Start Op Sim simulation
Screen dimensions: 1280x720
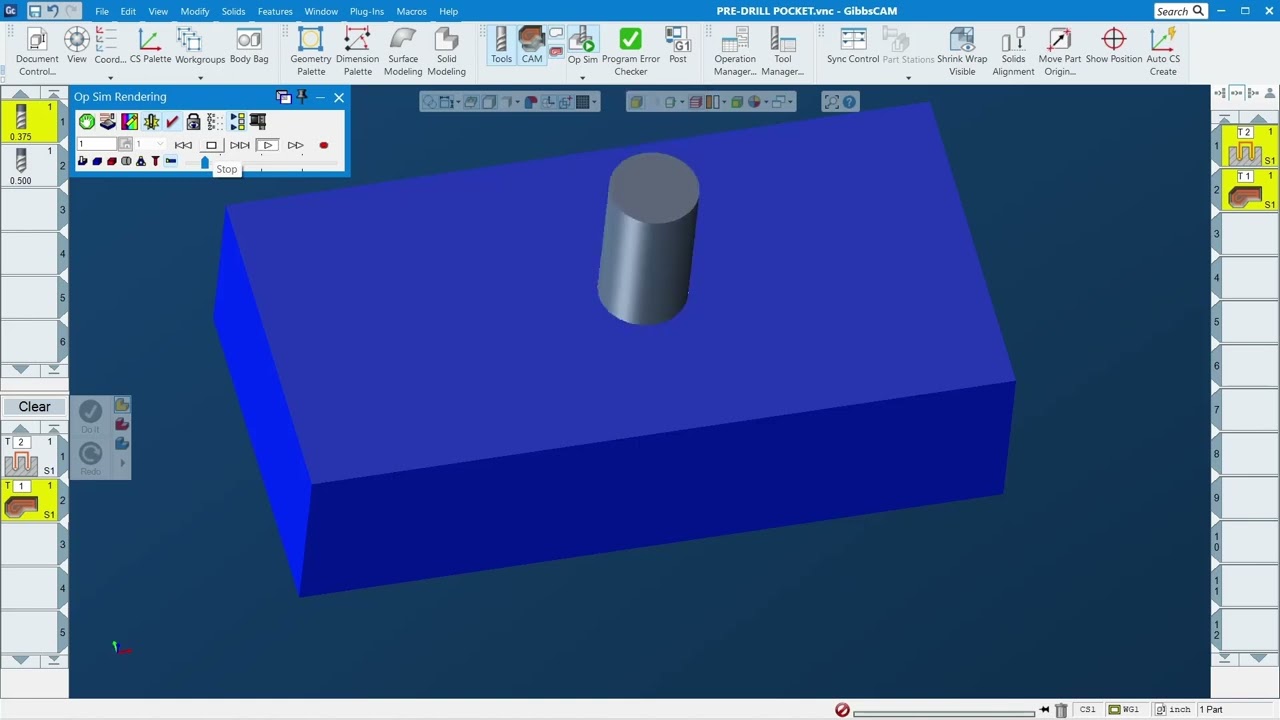coord(582,46)
